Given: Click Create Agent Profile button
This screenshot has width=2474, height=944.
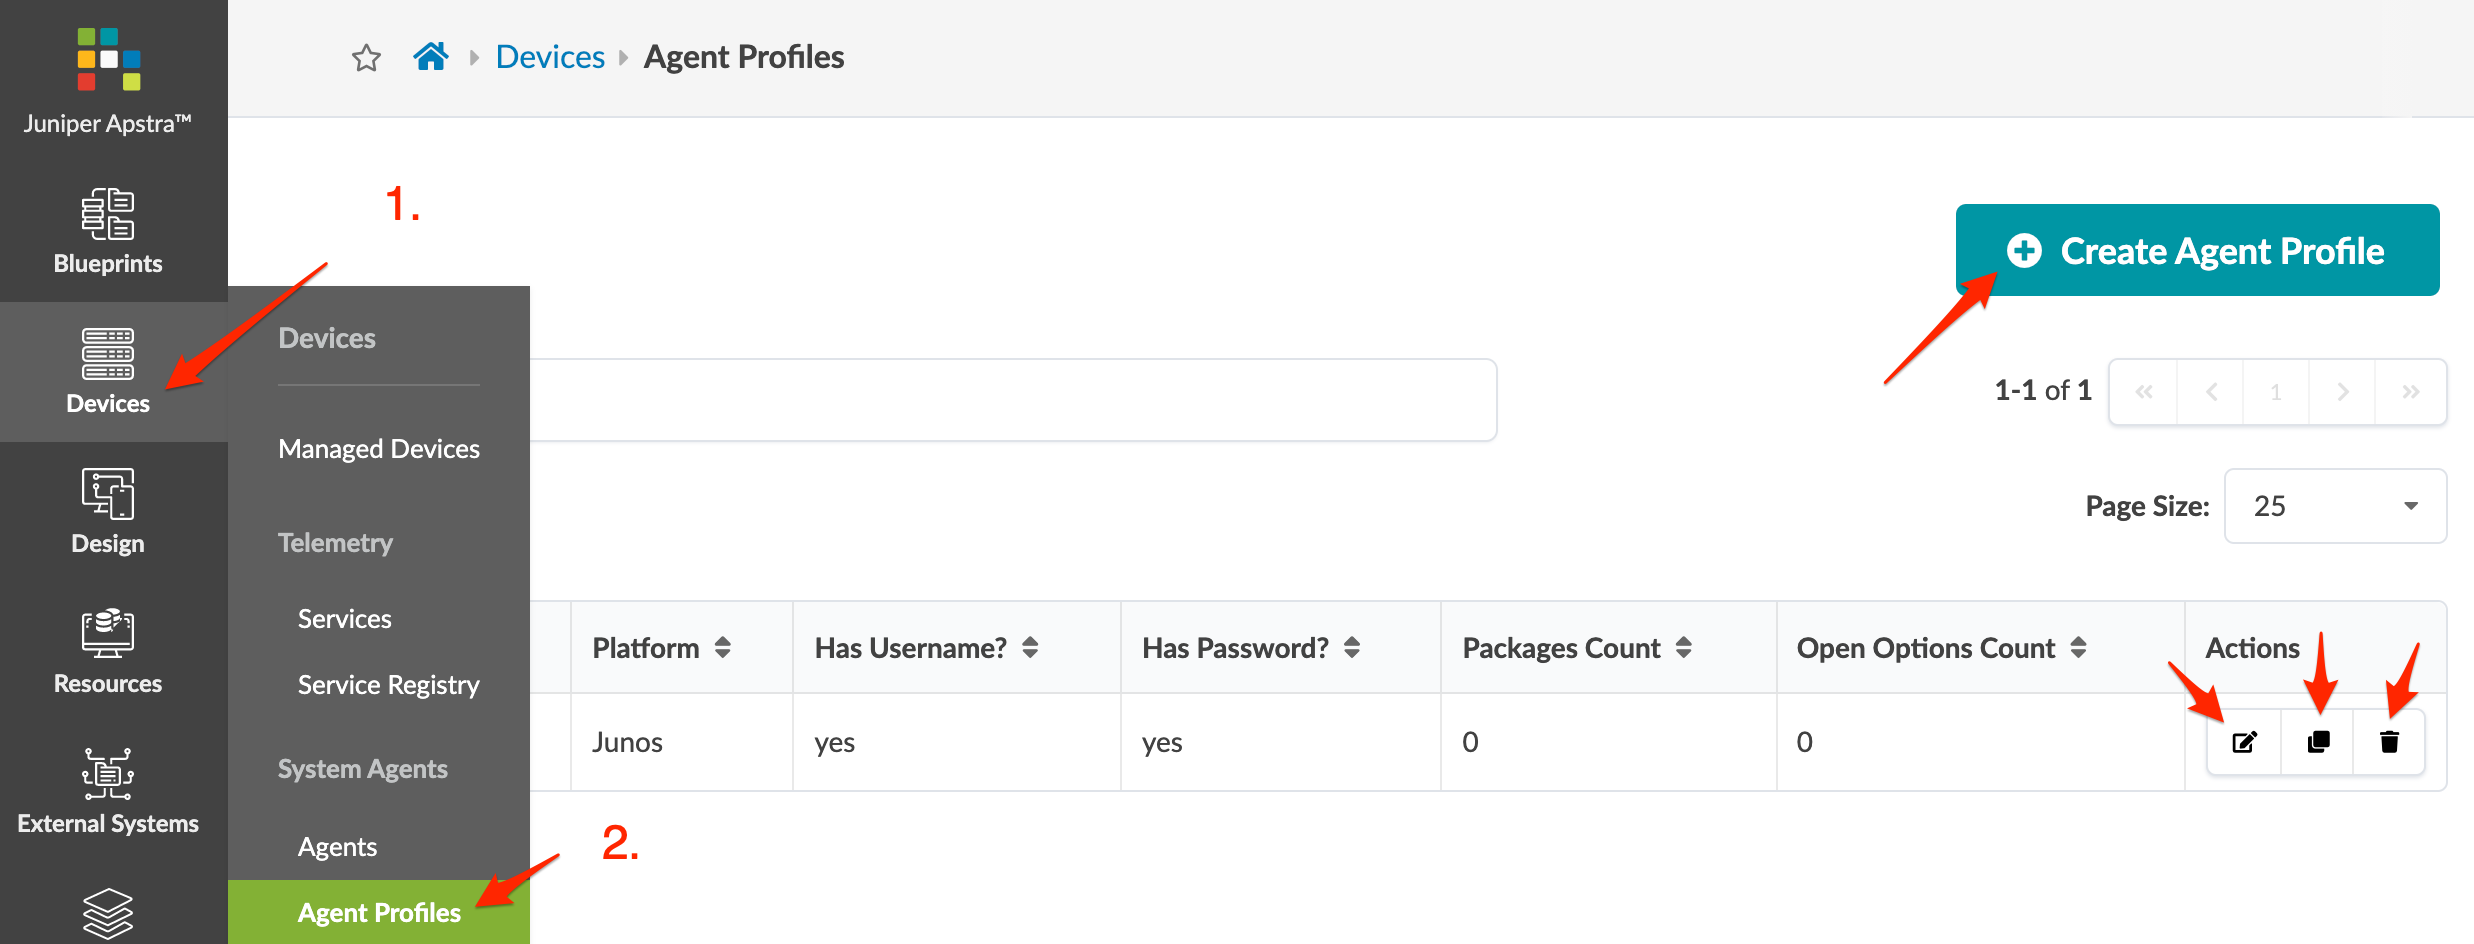Looking at the screenshot, I should (x=2197, y=250).
